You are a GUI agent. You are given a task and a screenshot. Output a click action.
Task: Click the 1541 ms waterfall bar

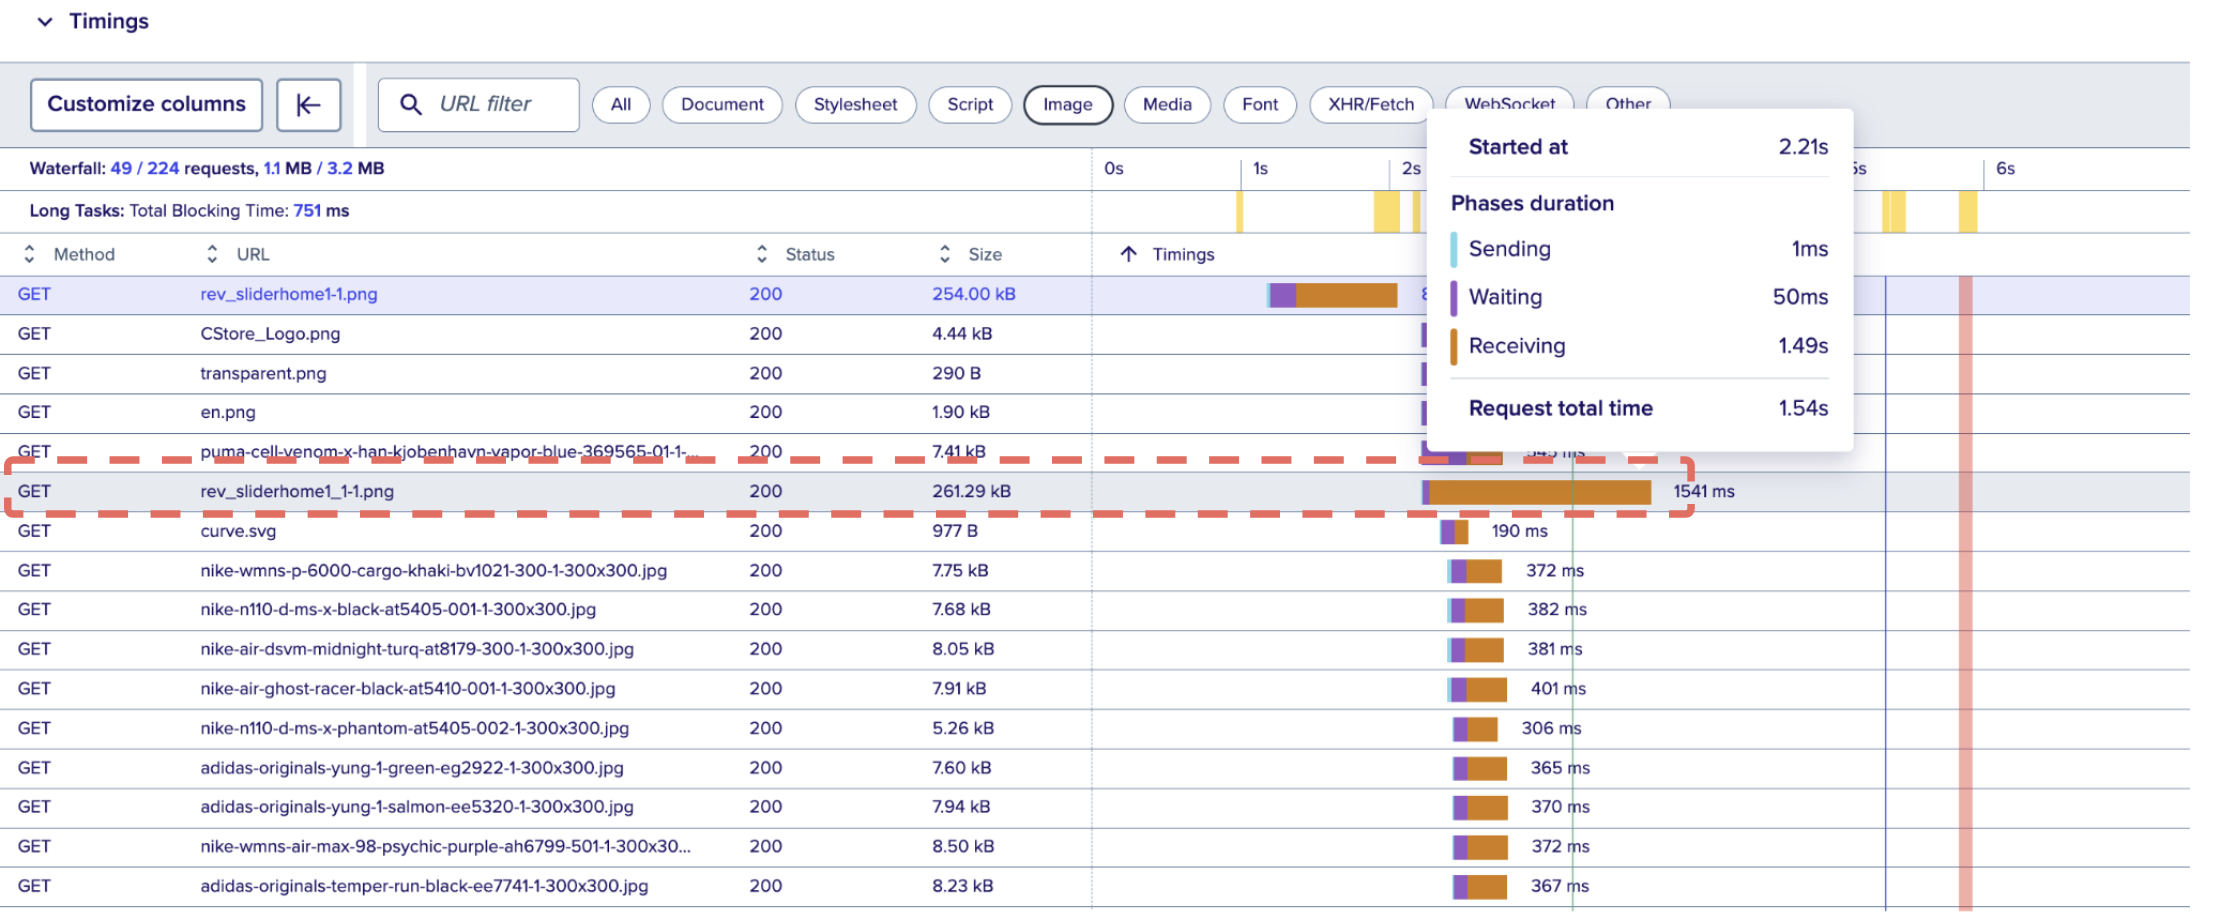[1537, 492]
